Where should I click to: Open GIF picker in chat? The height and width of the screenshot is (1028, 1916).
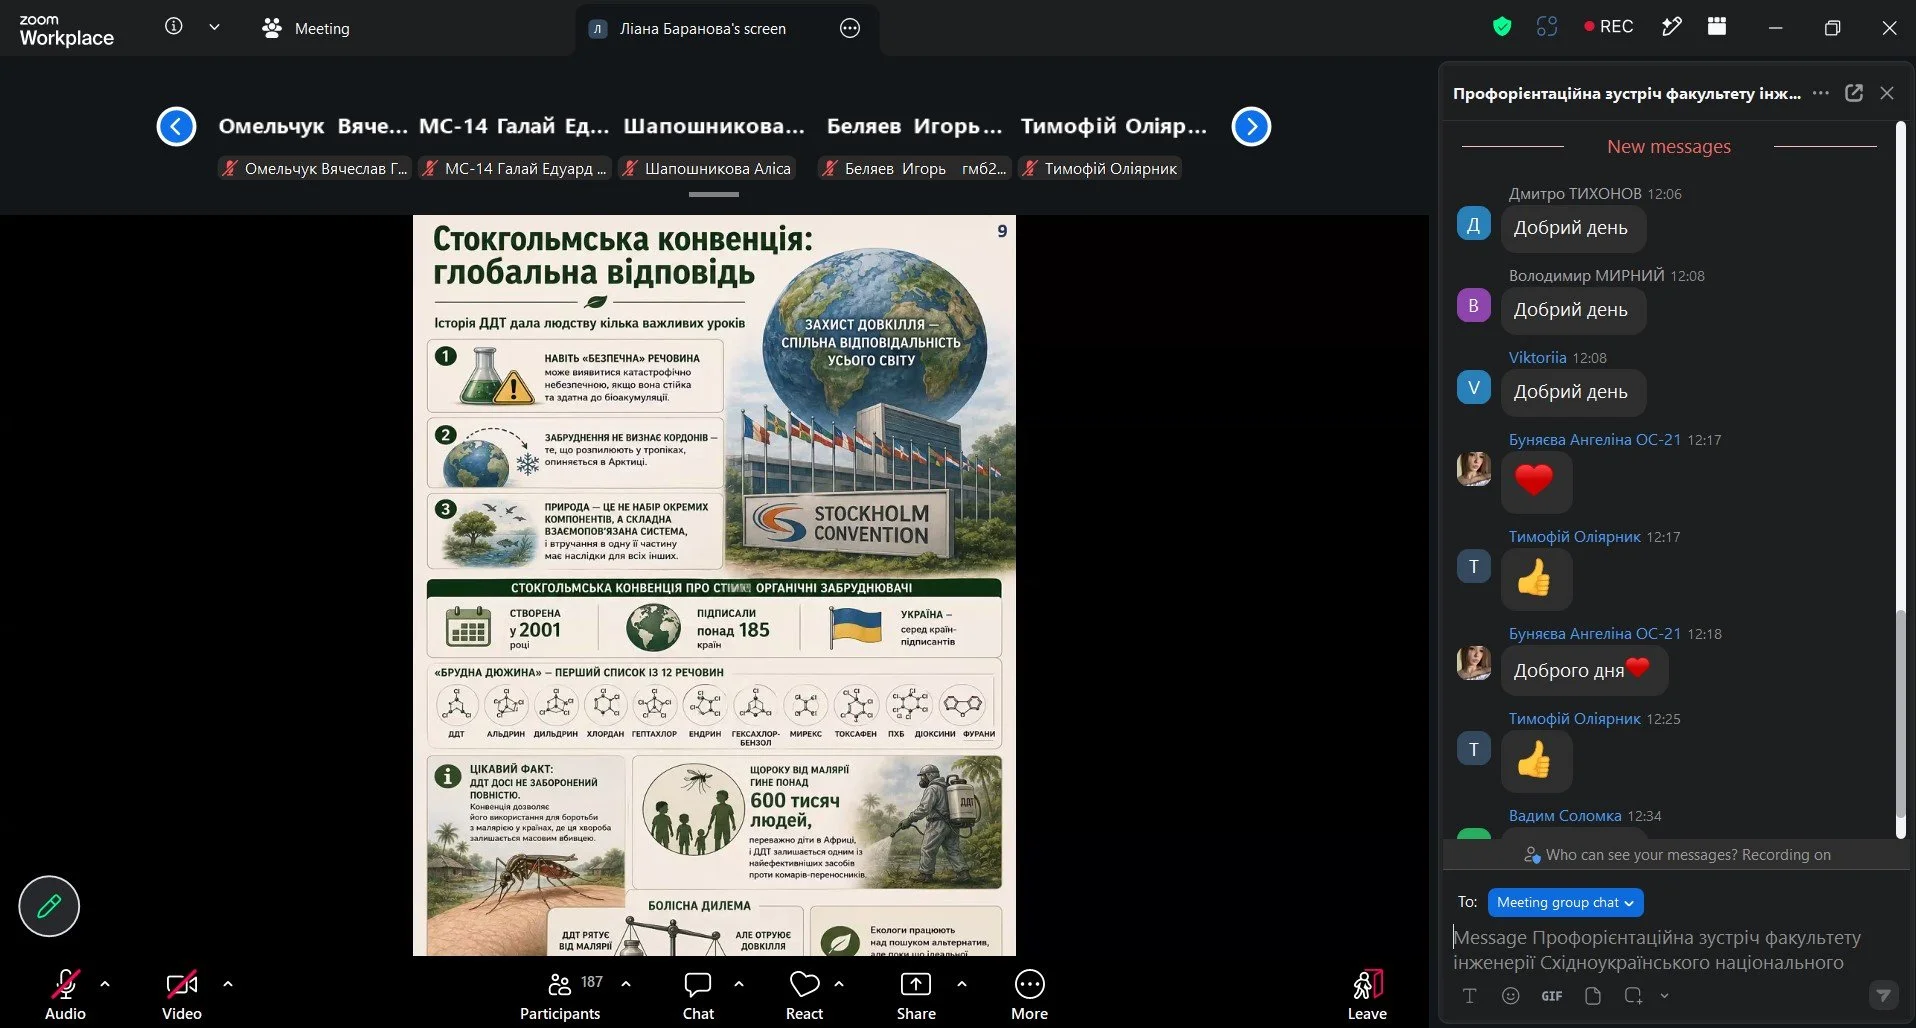(1552, 995)
